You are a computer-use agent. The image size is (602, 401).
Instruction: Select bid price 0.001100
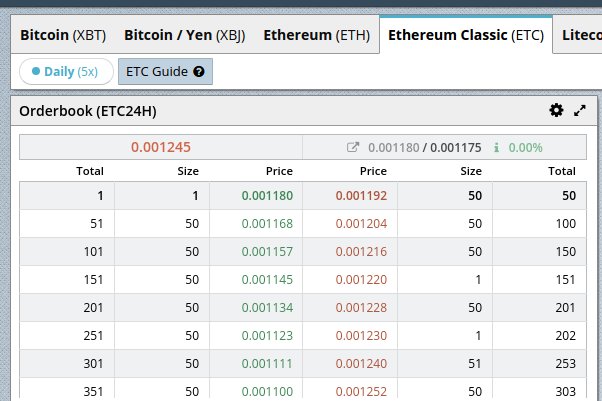[x=267, y=392]
